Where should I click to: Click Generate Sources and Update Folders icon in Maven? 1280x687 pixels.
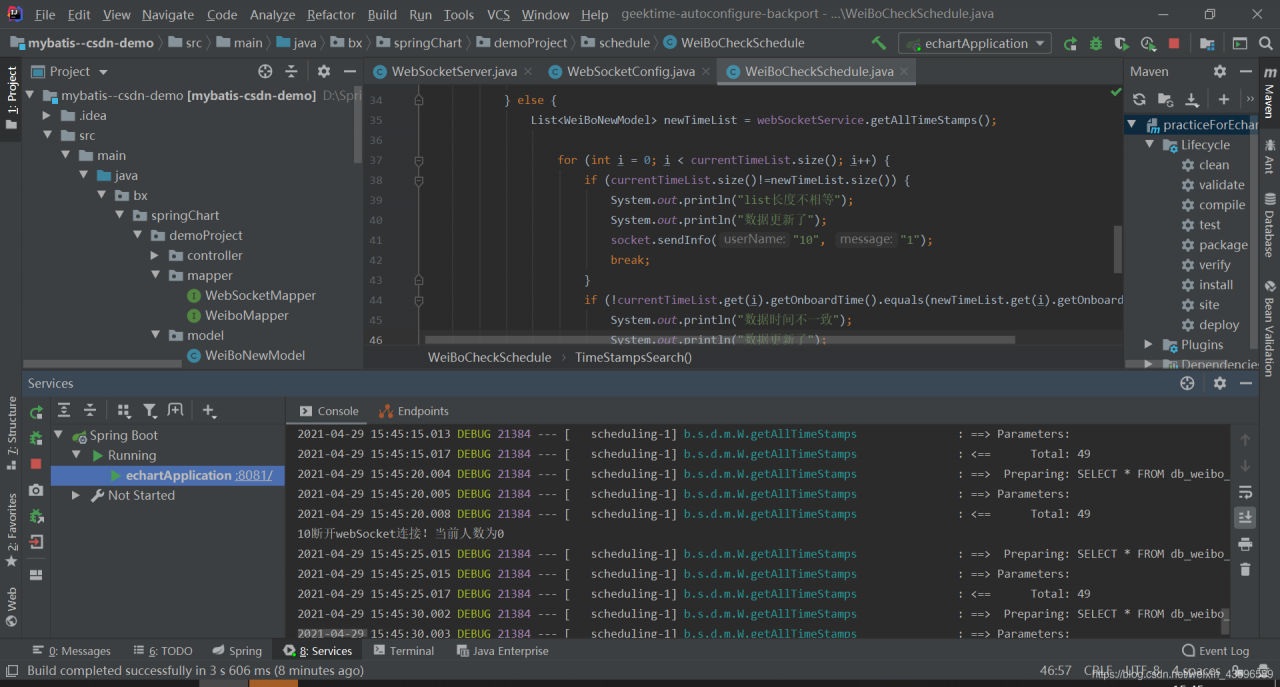tap(1165, 99)
